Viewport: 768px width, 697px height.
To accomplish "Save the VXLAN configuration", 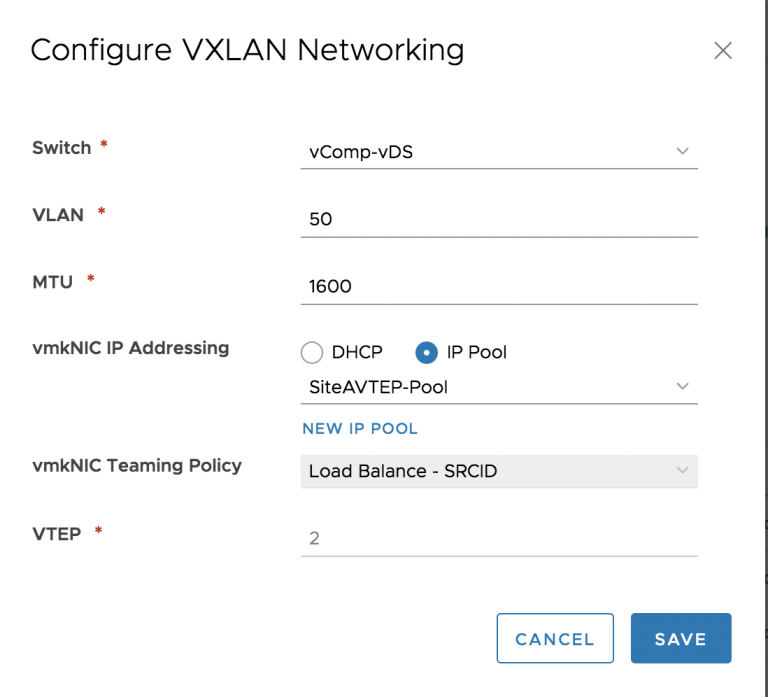I will coord(680,639).
